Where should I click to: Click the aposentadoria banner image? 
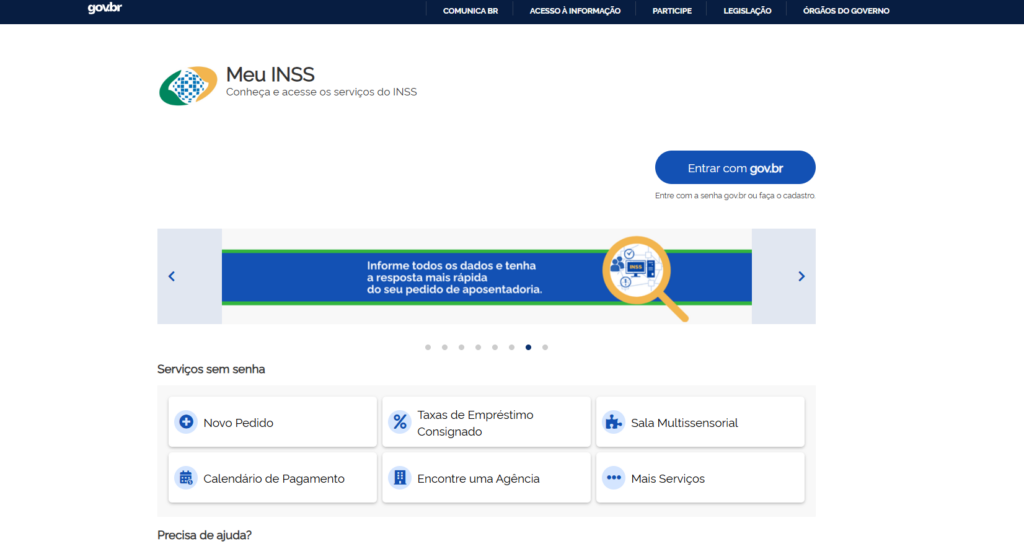point(487,277)
